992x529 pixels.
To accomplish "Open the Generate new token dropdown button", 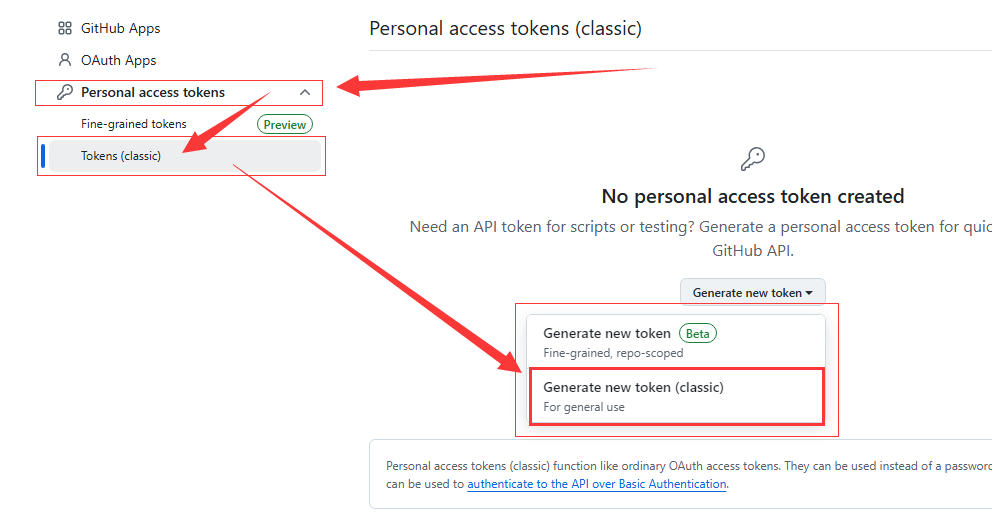I will [x=752, y=293].
